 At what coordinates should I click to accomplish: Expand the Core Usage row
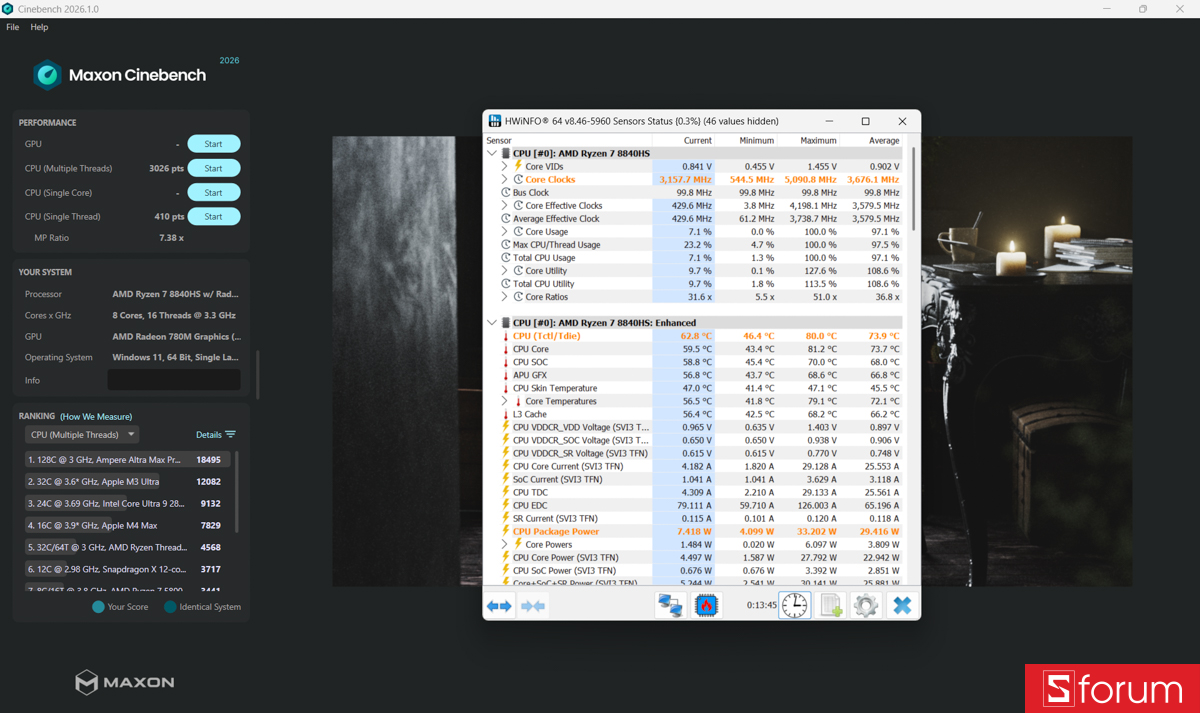(x=506, y=231)
